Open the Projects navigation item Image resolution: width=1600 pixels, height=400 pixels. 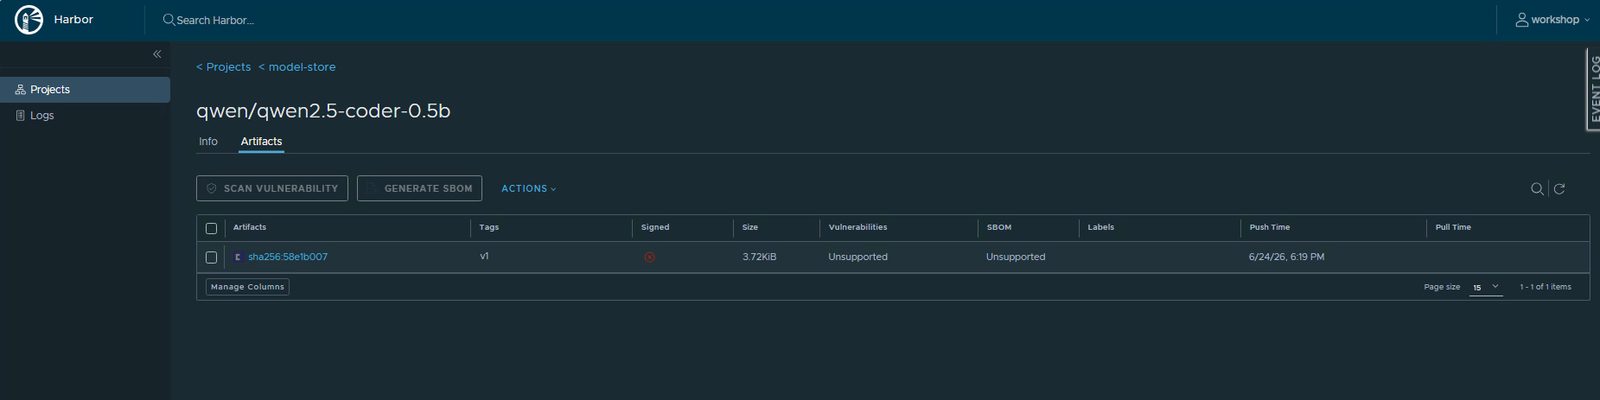tap(85, 90)
